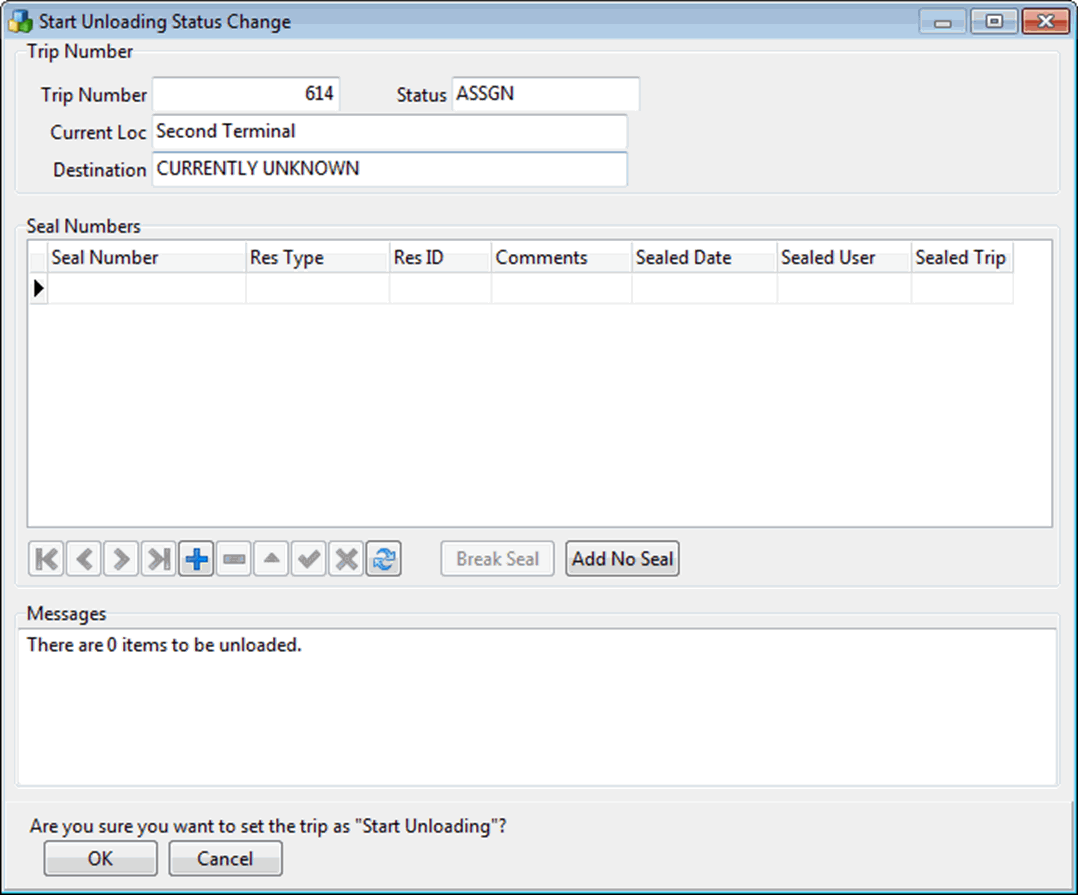Cancel the status change dialog
Viewport: 1078px width, 895px height.
[x=226, y=858]
